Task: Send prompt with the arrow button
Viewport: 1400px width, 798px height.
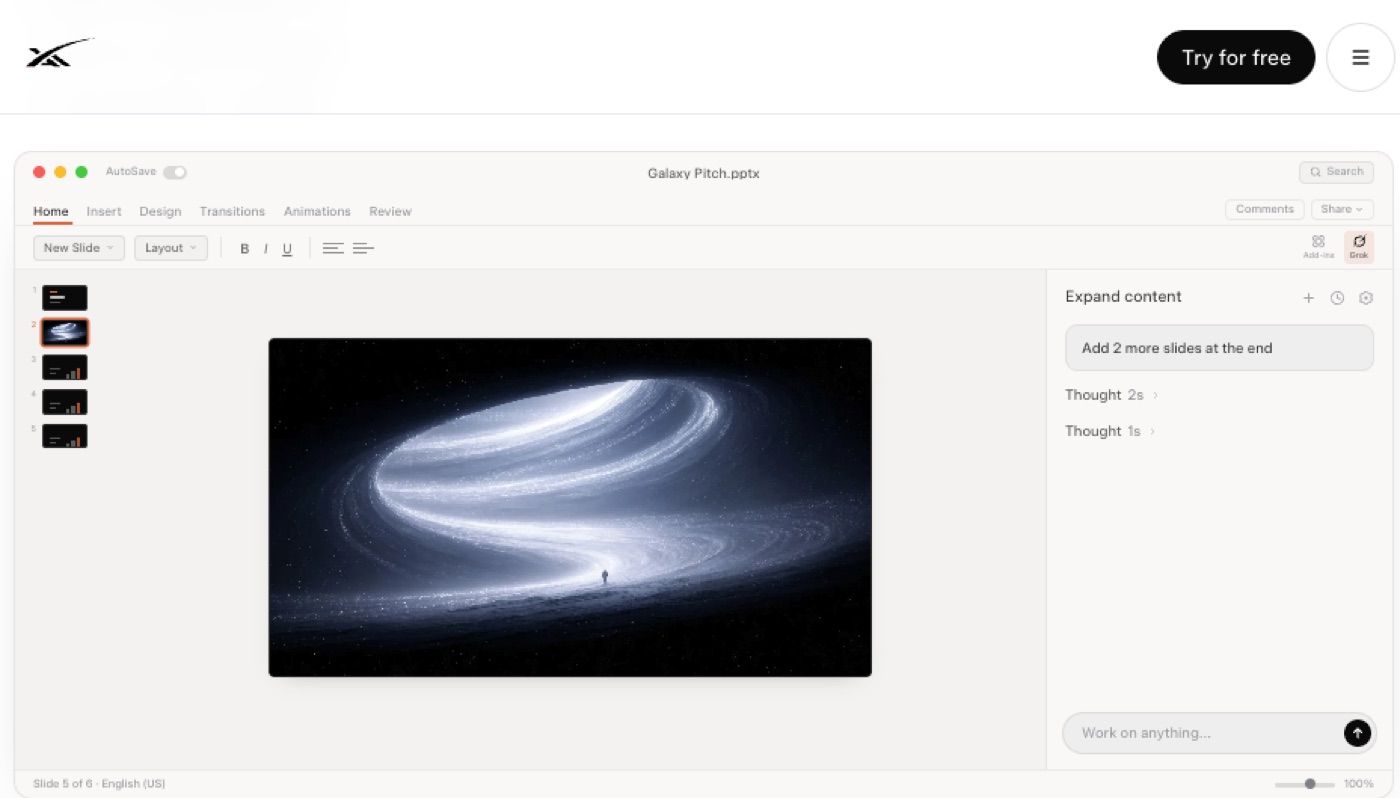Action: 1357,733
